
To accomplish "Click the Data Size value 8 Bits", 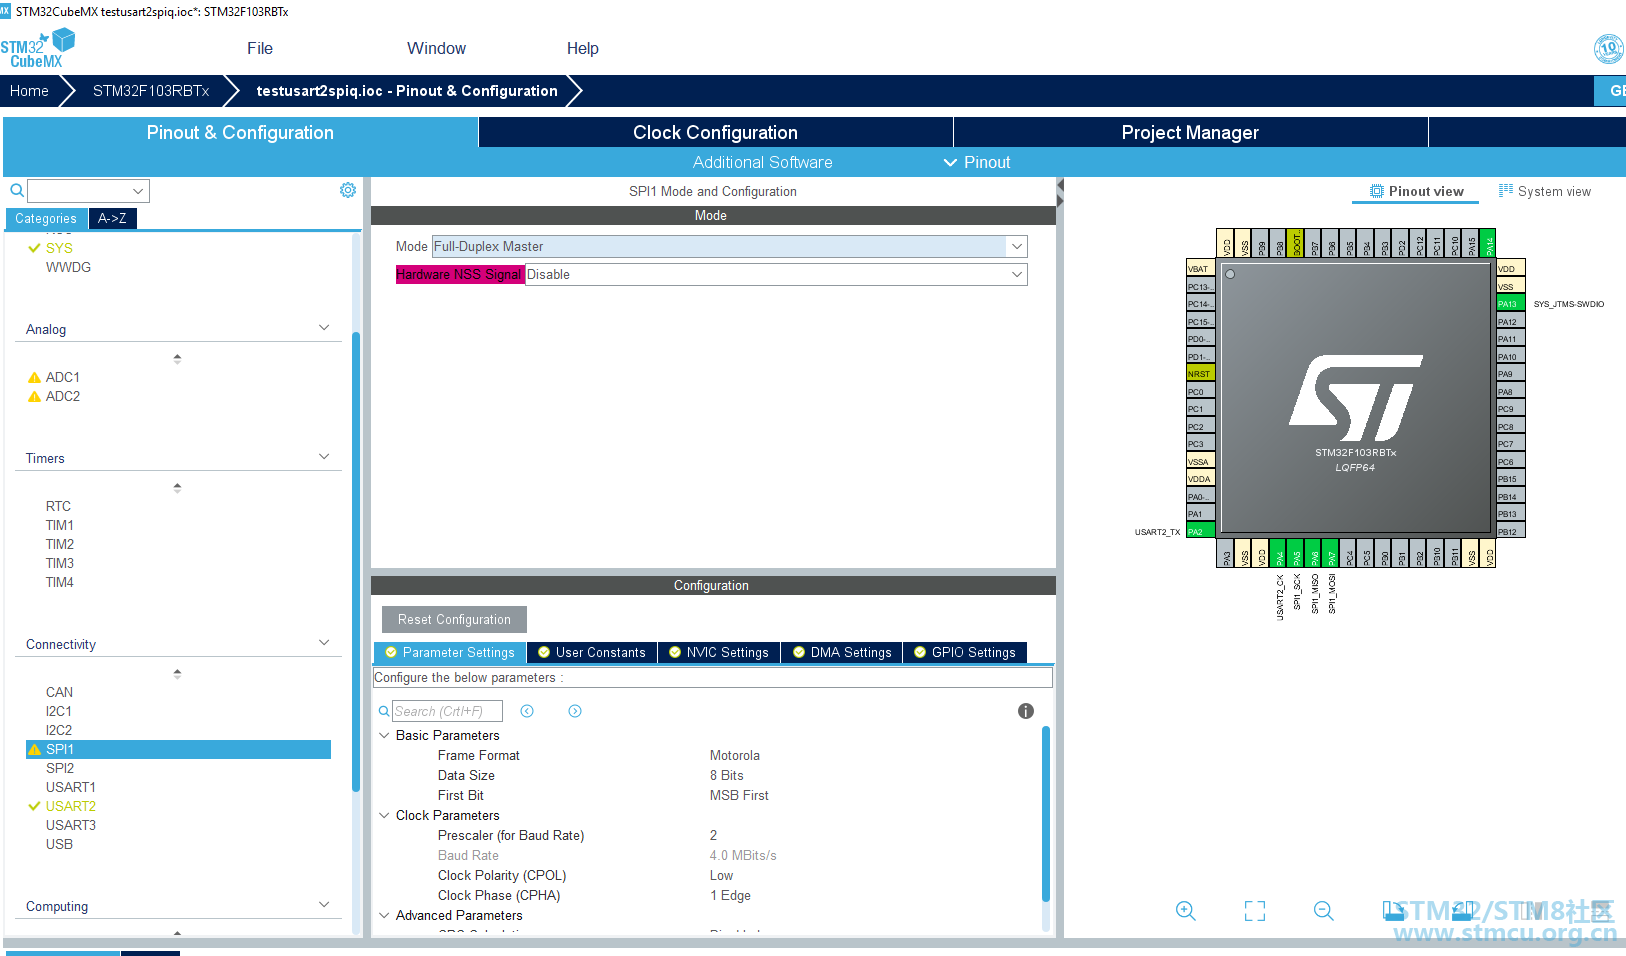I will pos(727,775).
